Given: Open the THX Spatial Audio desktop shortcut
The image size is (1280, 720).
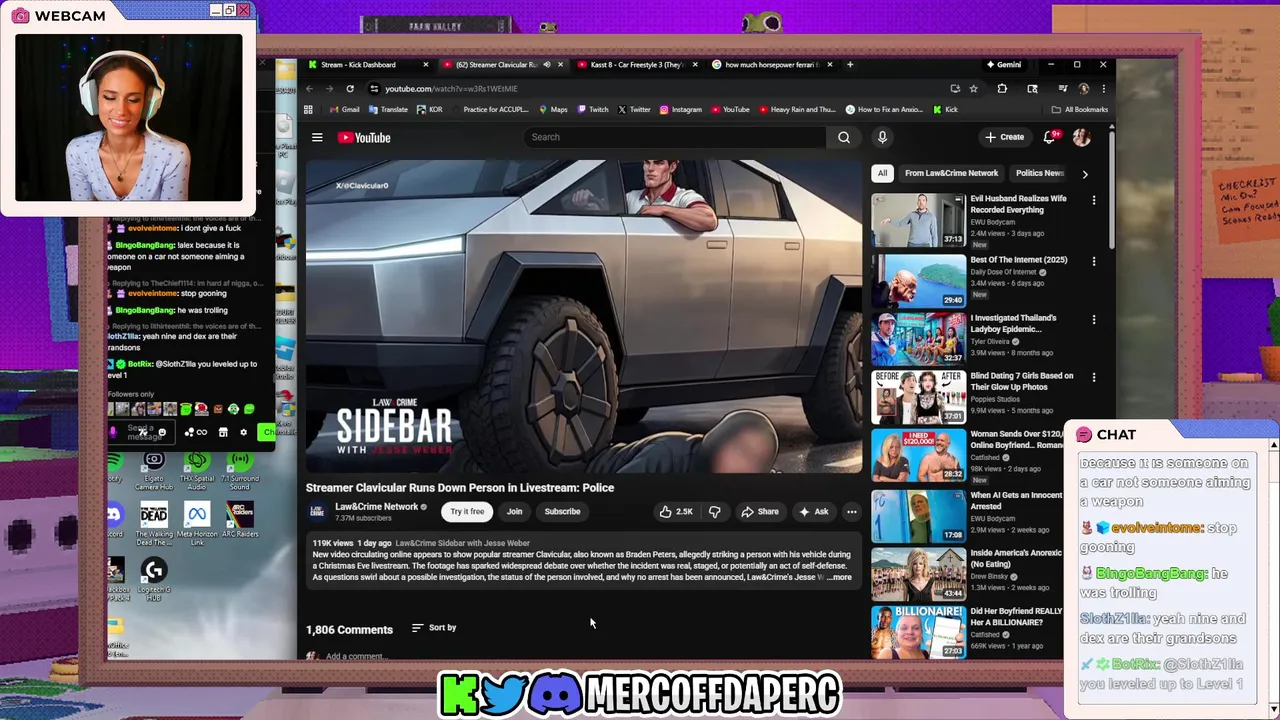Looking at the screenshot, I should [197, 470].
